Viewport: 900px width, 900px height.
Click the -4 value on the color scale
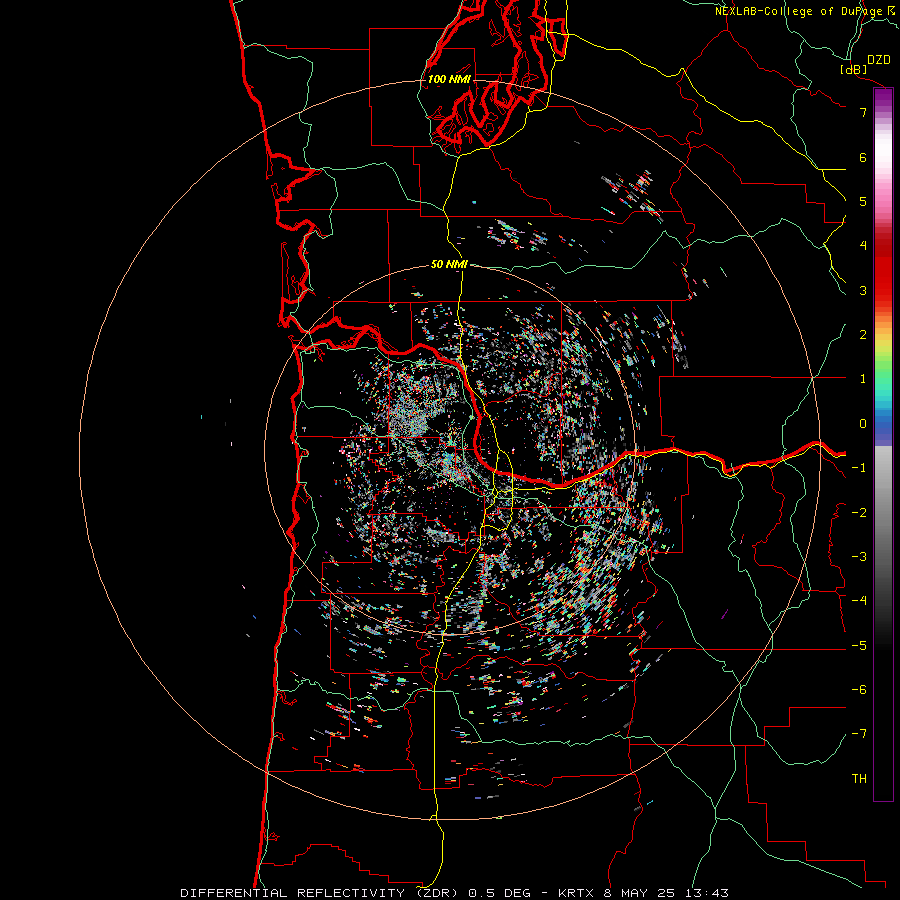pyautogui.click(x=859, y=601)
